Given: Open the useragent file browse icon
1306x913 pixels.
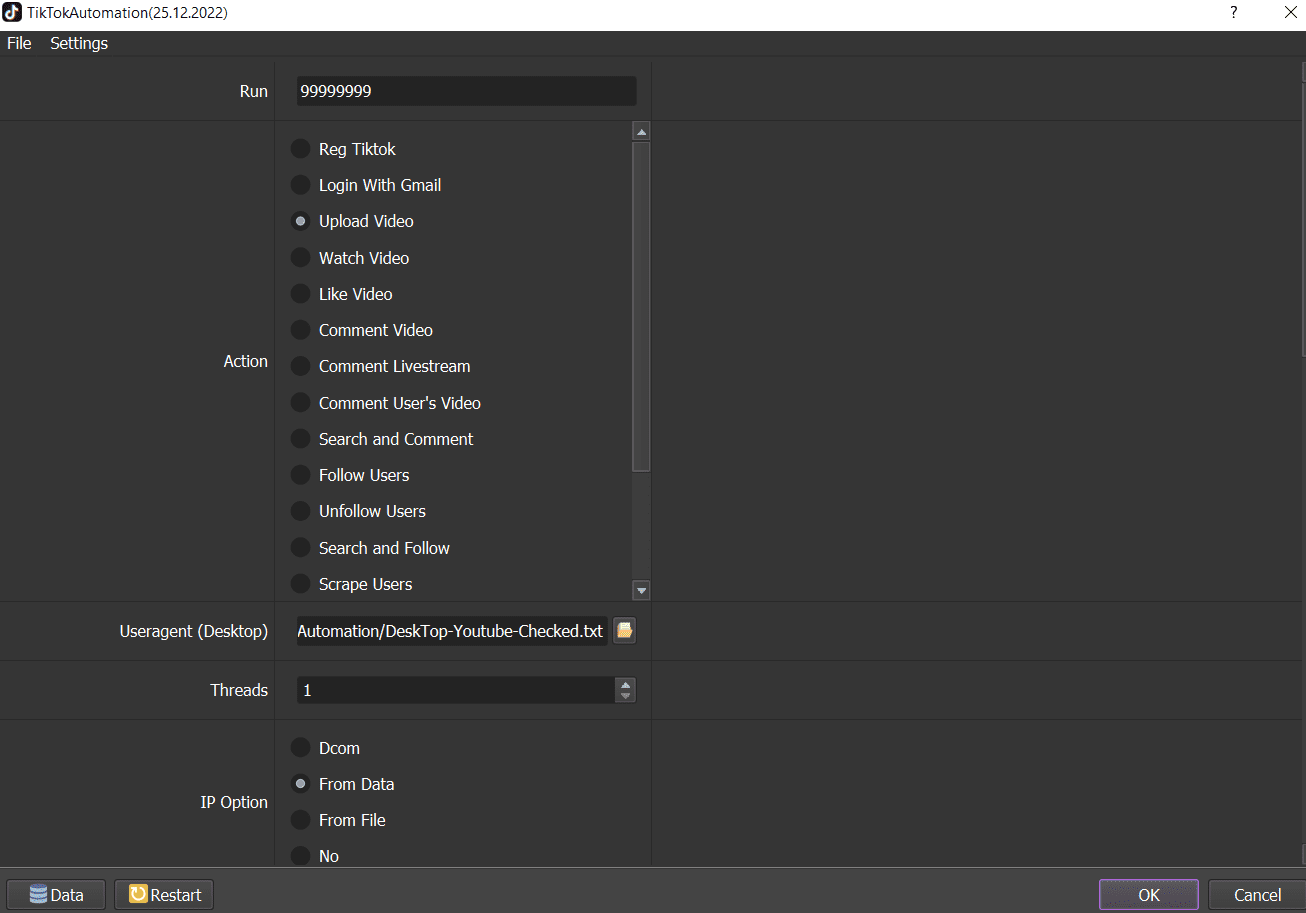Looking at the screenshot, I should [624, 630].
